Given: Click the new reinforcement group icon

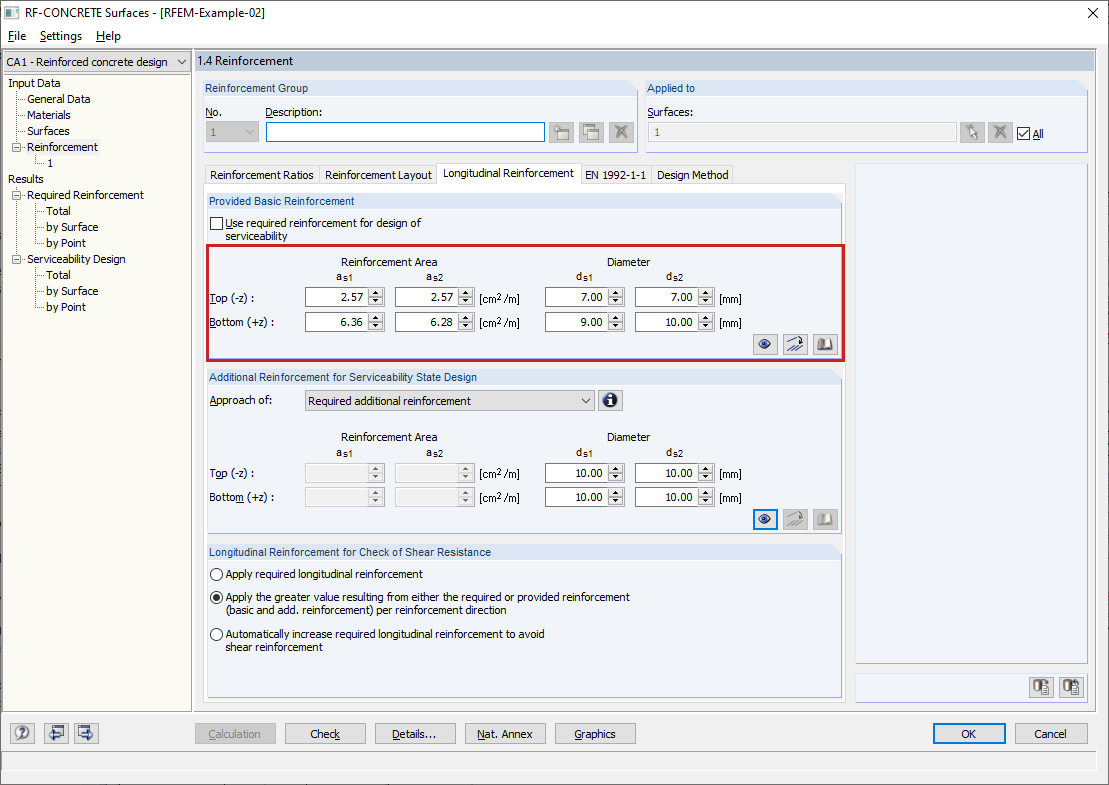Looking at the screenshot, I should [562, 132].
